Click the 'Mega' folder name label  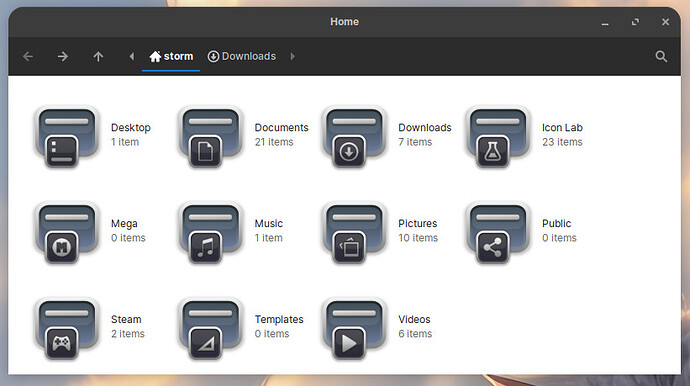click(x=124, y=224)
